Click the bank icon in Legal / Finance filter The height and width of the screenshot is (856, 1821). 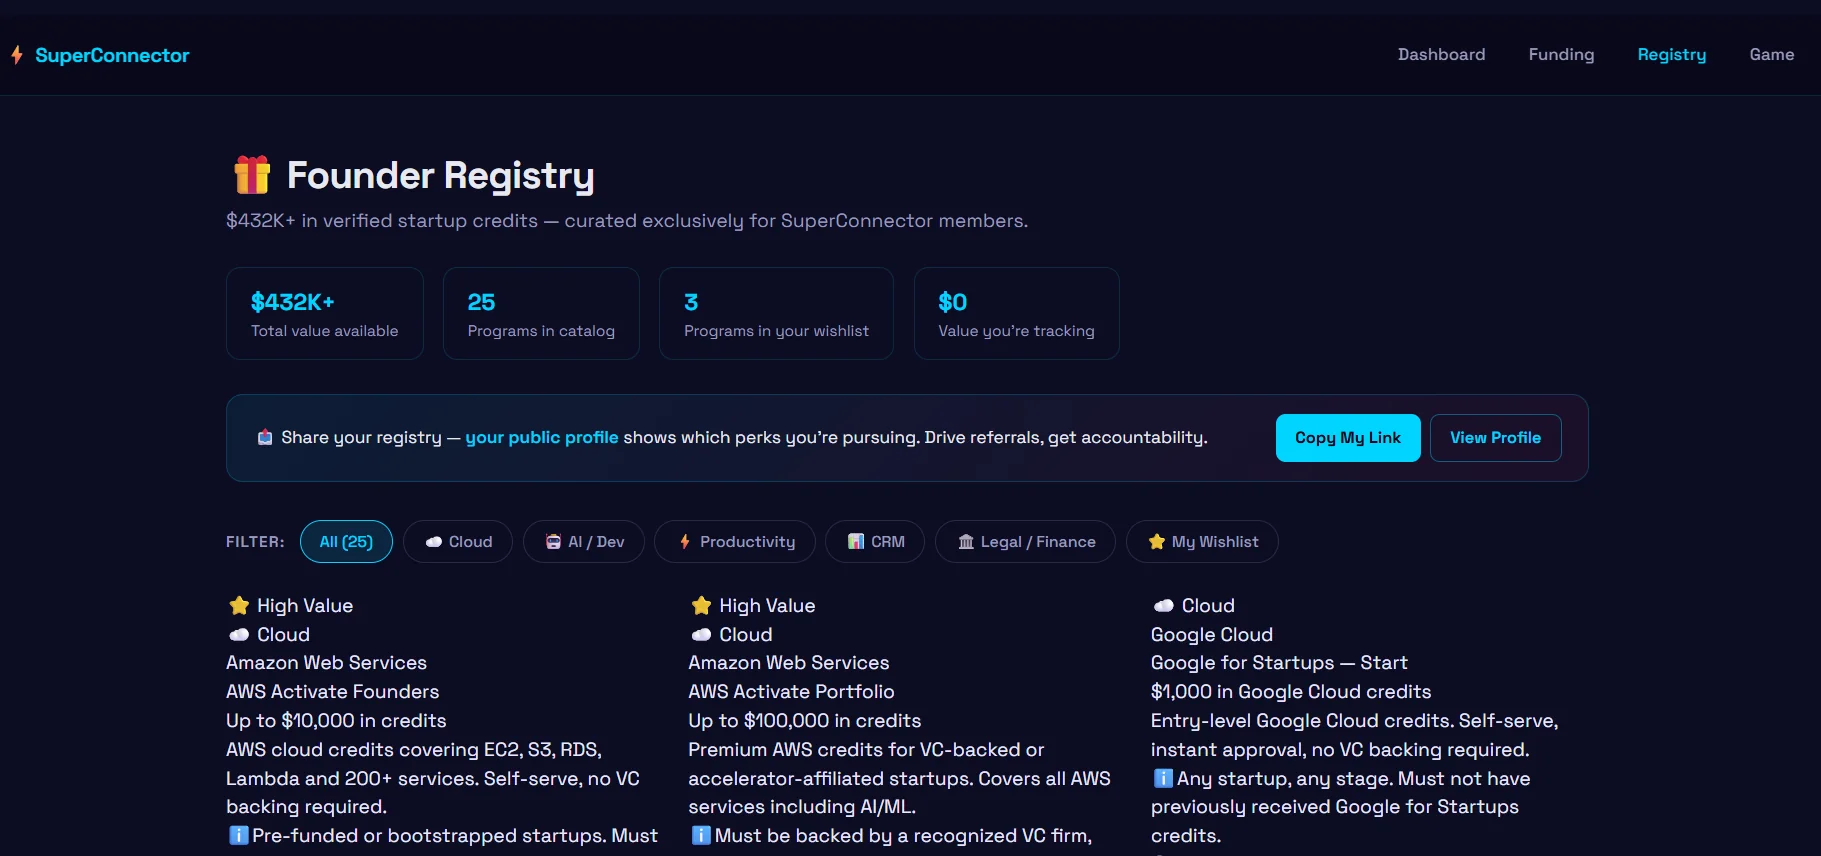pyautogui.click(x=966, y=542)
